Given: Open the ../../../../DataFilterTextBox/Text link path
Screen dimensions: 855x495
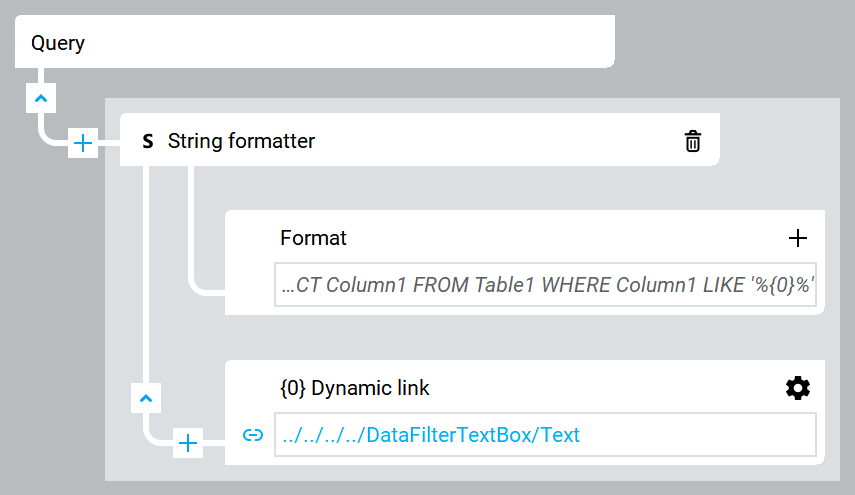Looking at the screenshot, I should click(431, 435).
